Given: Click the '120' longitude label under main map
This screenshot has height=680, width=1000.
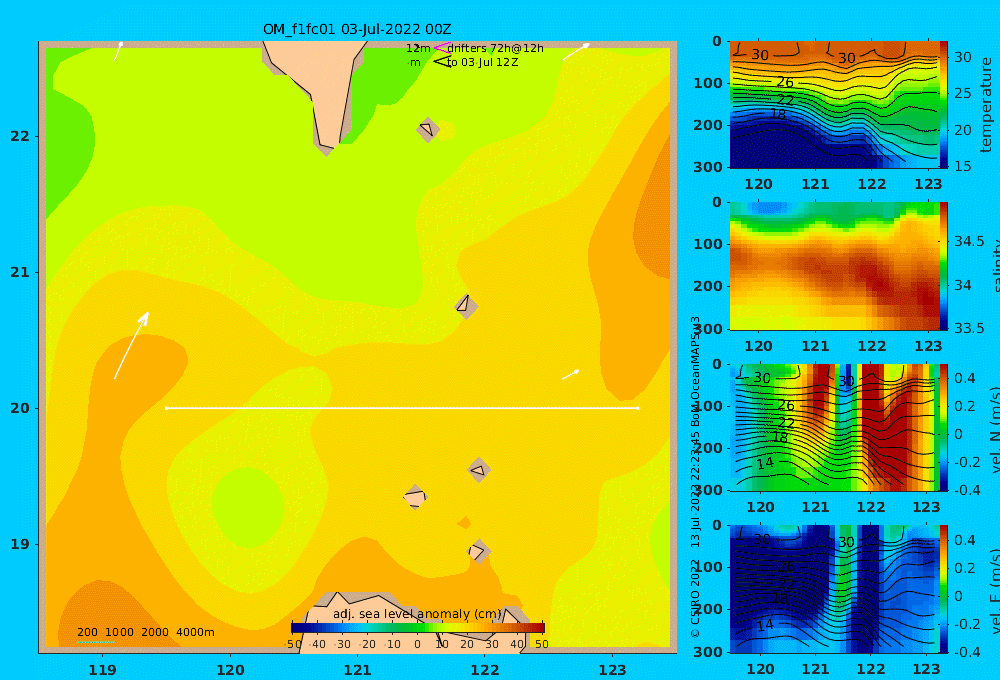Looking at the screenshot, I should click(230, 670).
